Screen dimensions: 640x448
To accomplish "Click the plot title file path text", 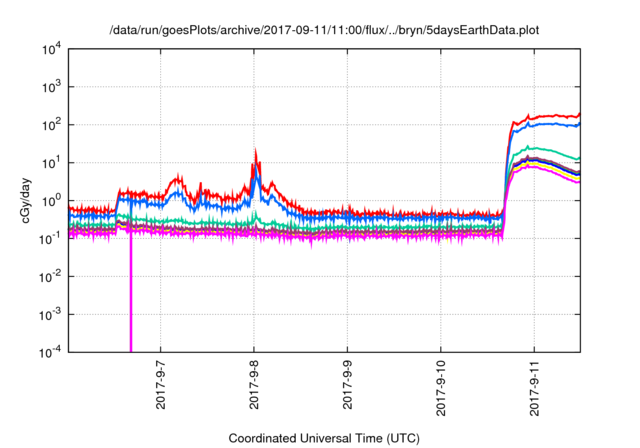I will click(324, 30).
